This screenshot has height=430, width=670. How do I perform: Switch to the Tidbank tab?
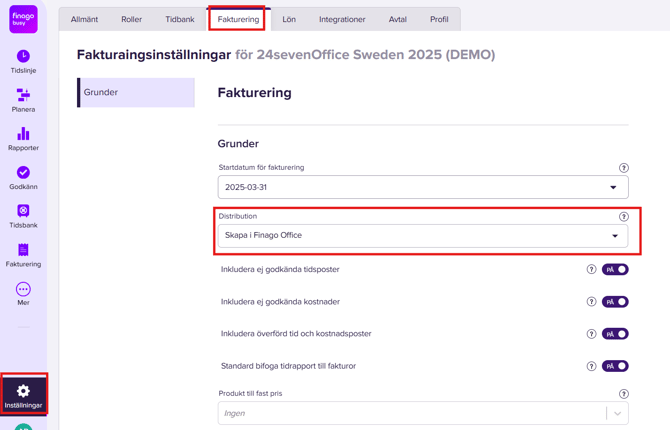[180, 19]
